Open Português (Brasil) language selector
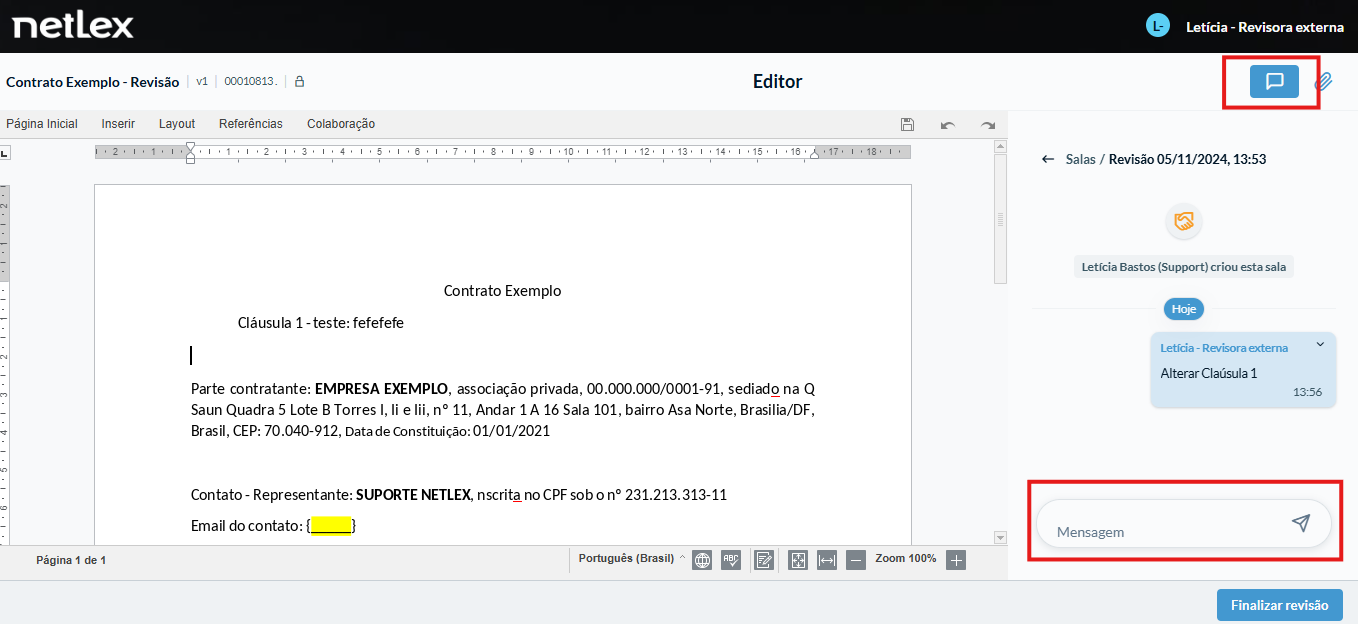The height and width of the screenshot is (624, 1358). tap(632, 558)
